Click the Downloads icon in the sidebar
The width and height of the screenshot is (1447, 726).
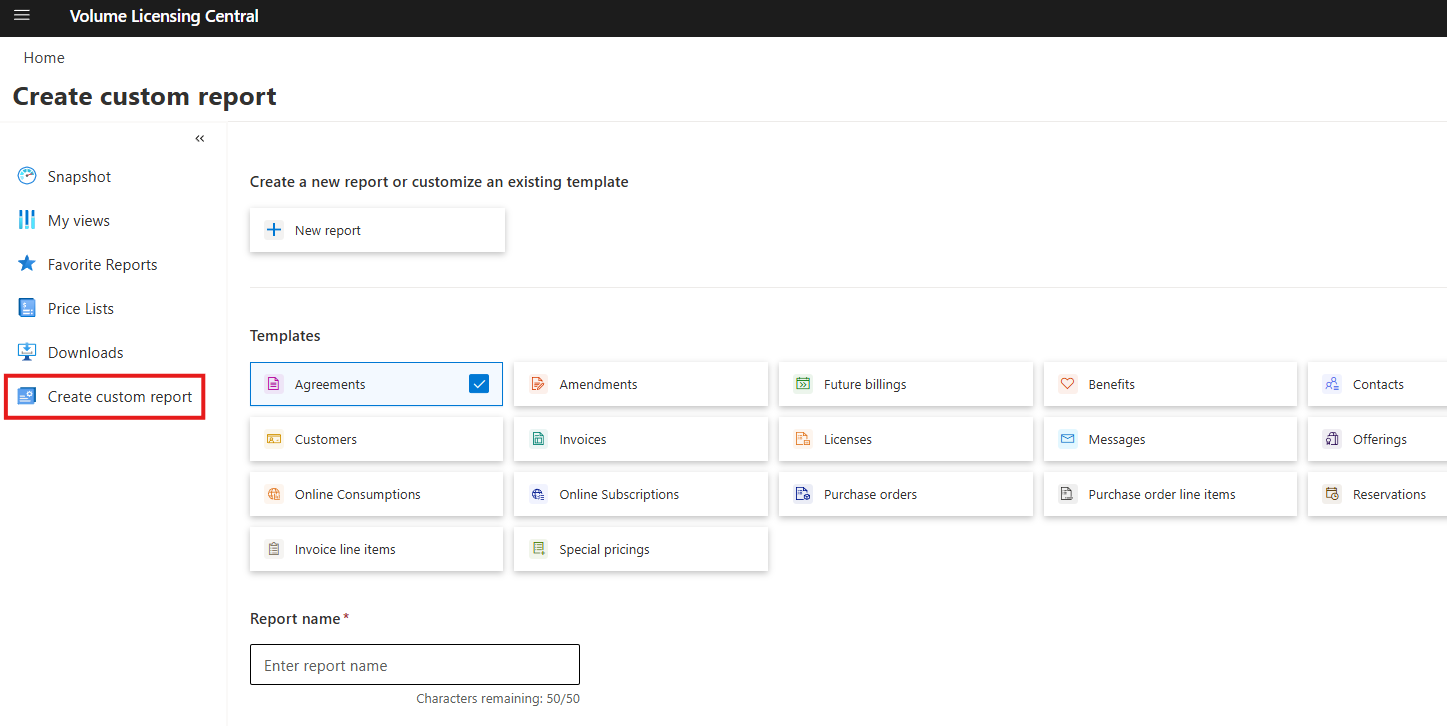(26, 351)
